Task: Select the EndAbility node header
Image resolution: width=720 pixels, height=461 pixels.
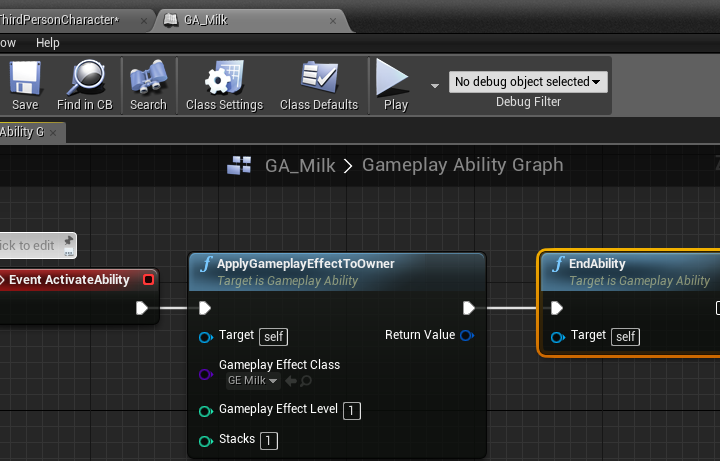Action: [x=630, y=272]
